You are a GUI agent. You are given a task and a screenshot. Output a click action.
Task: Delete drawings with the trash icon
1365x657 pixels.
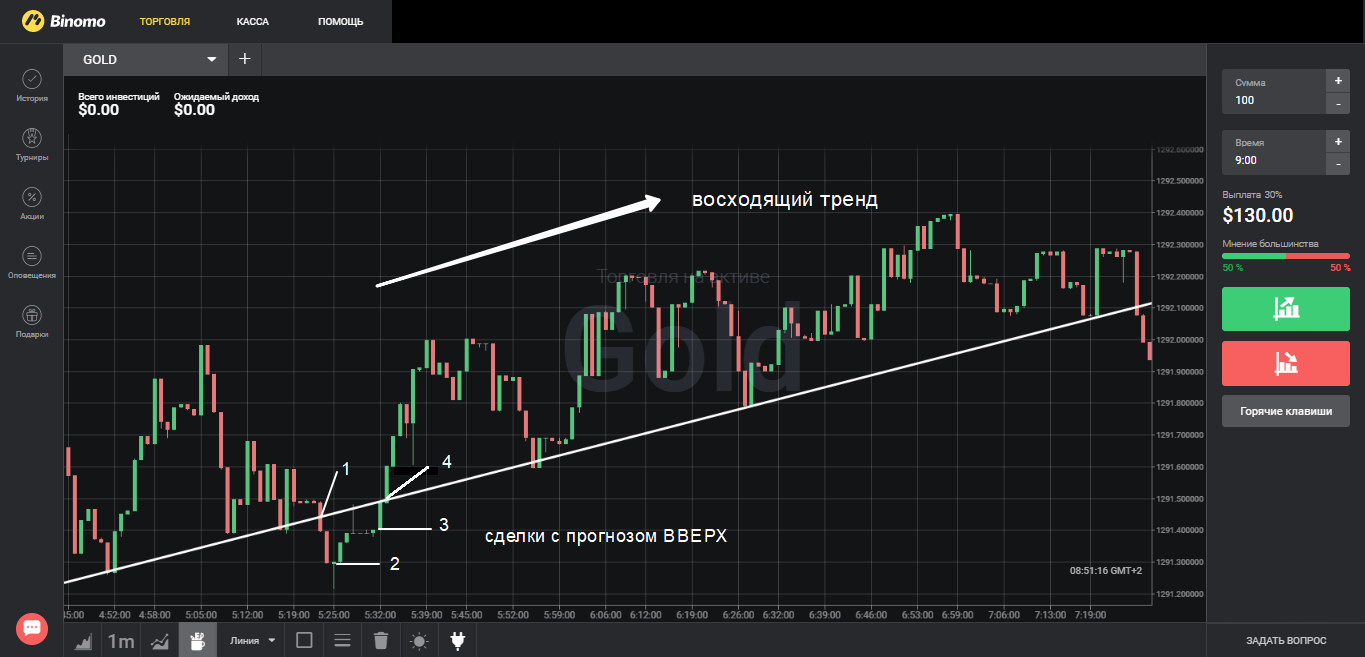click(x=380, y=641)
